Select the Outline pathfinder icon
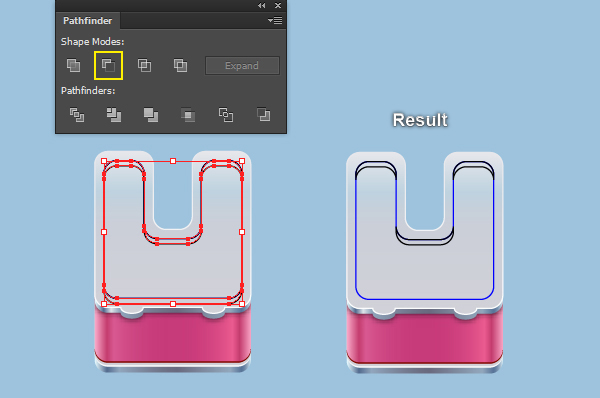600x398 pixels. [226, 115]
